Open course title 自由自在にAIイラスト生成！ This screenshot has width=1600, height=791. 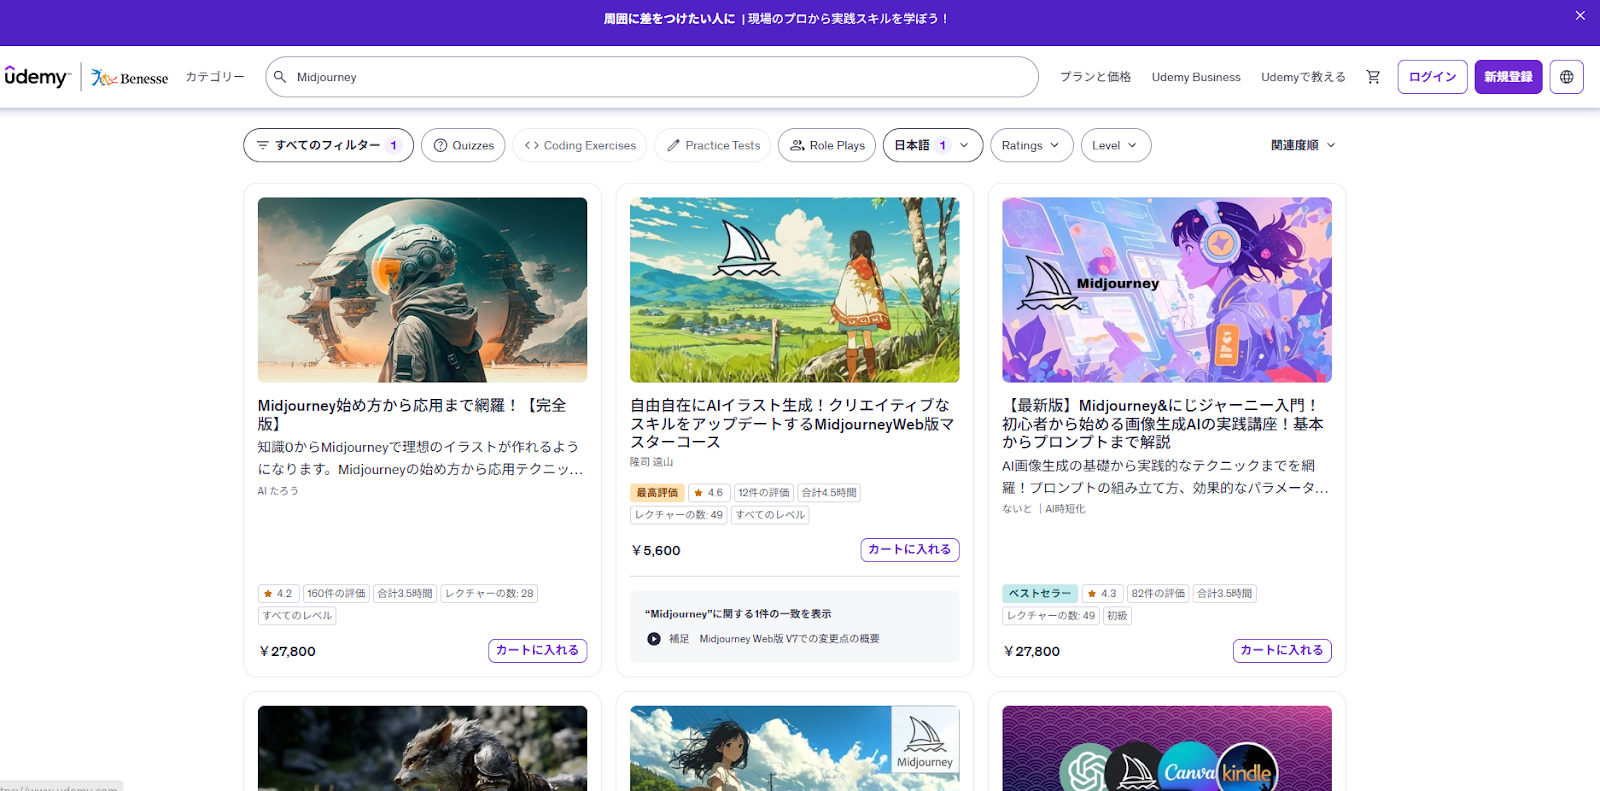point(792,423)
